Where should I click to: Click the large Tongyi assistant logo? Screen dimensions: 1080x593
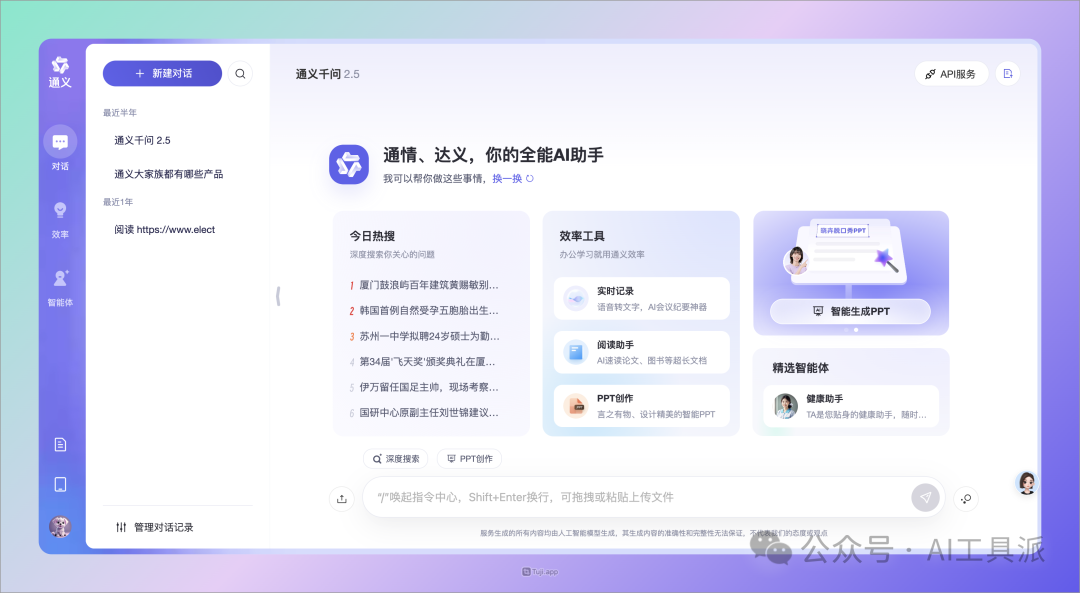tap(349, 165)
